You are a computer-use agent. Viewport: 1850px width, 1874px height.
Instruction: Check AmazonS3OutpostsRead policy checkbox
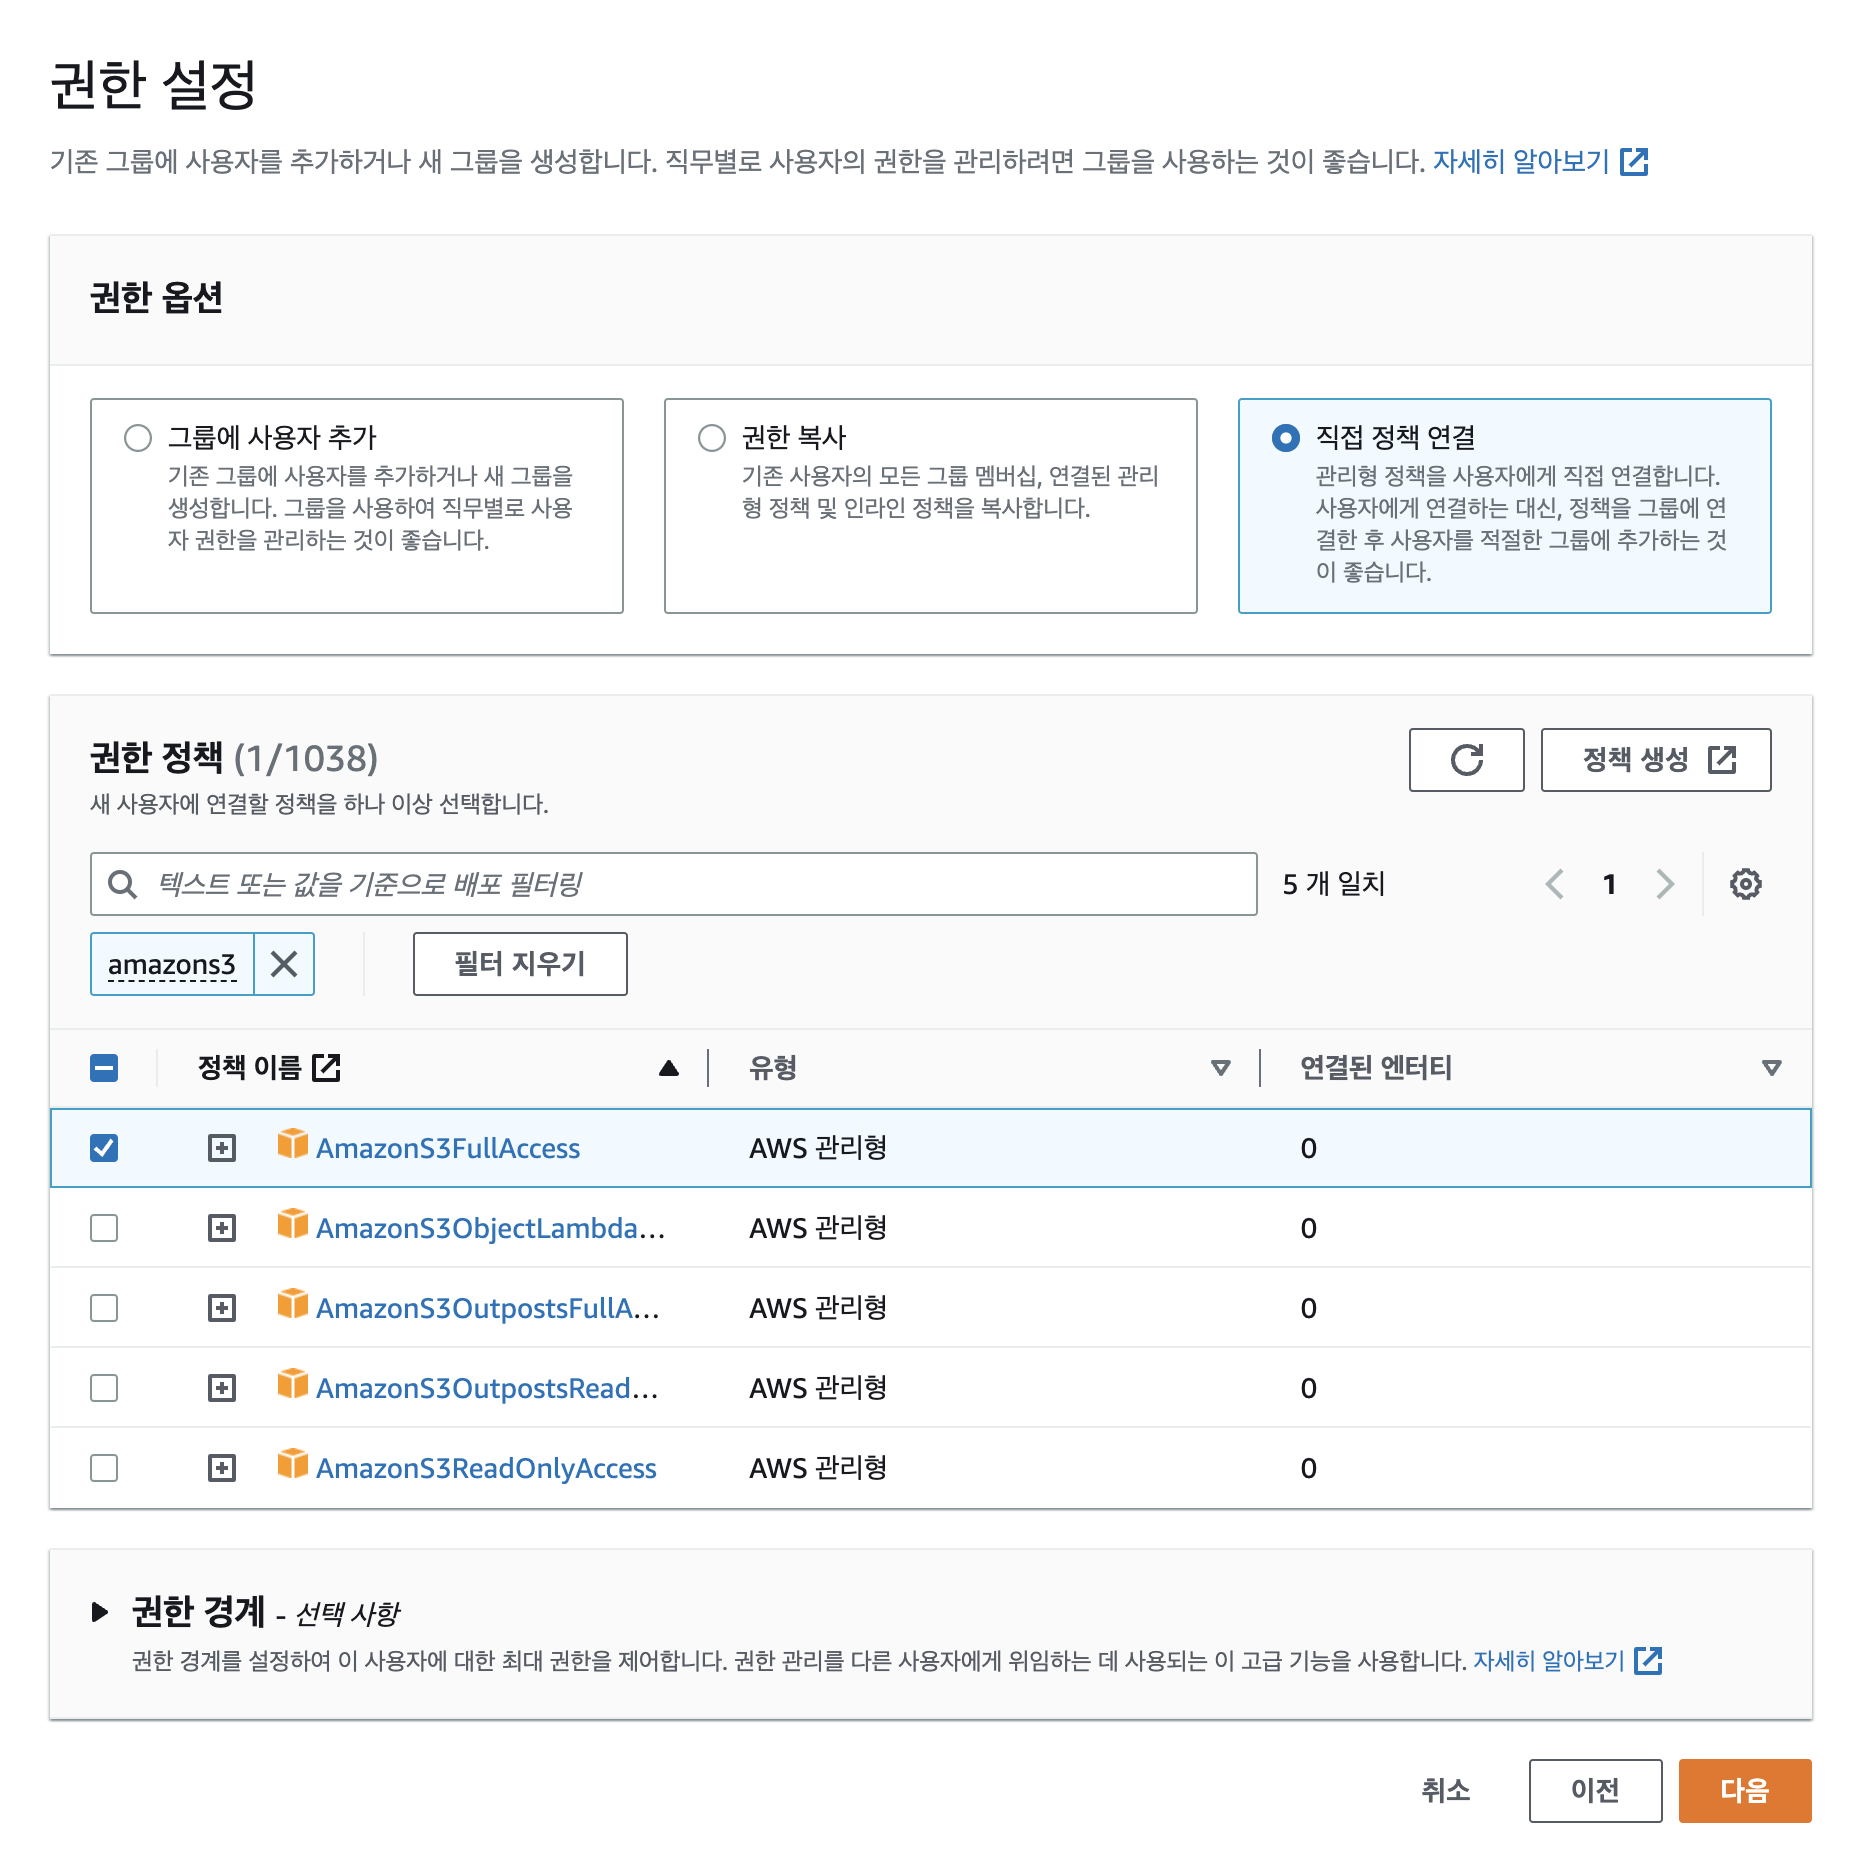coord(104,1388)
